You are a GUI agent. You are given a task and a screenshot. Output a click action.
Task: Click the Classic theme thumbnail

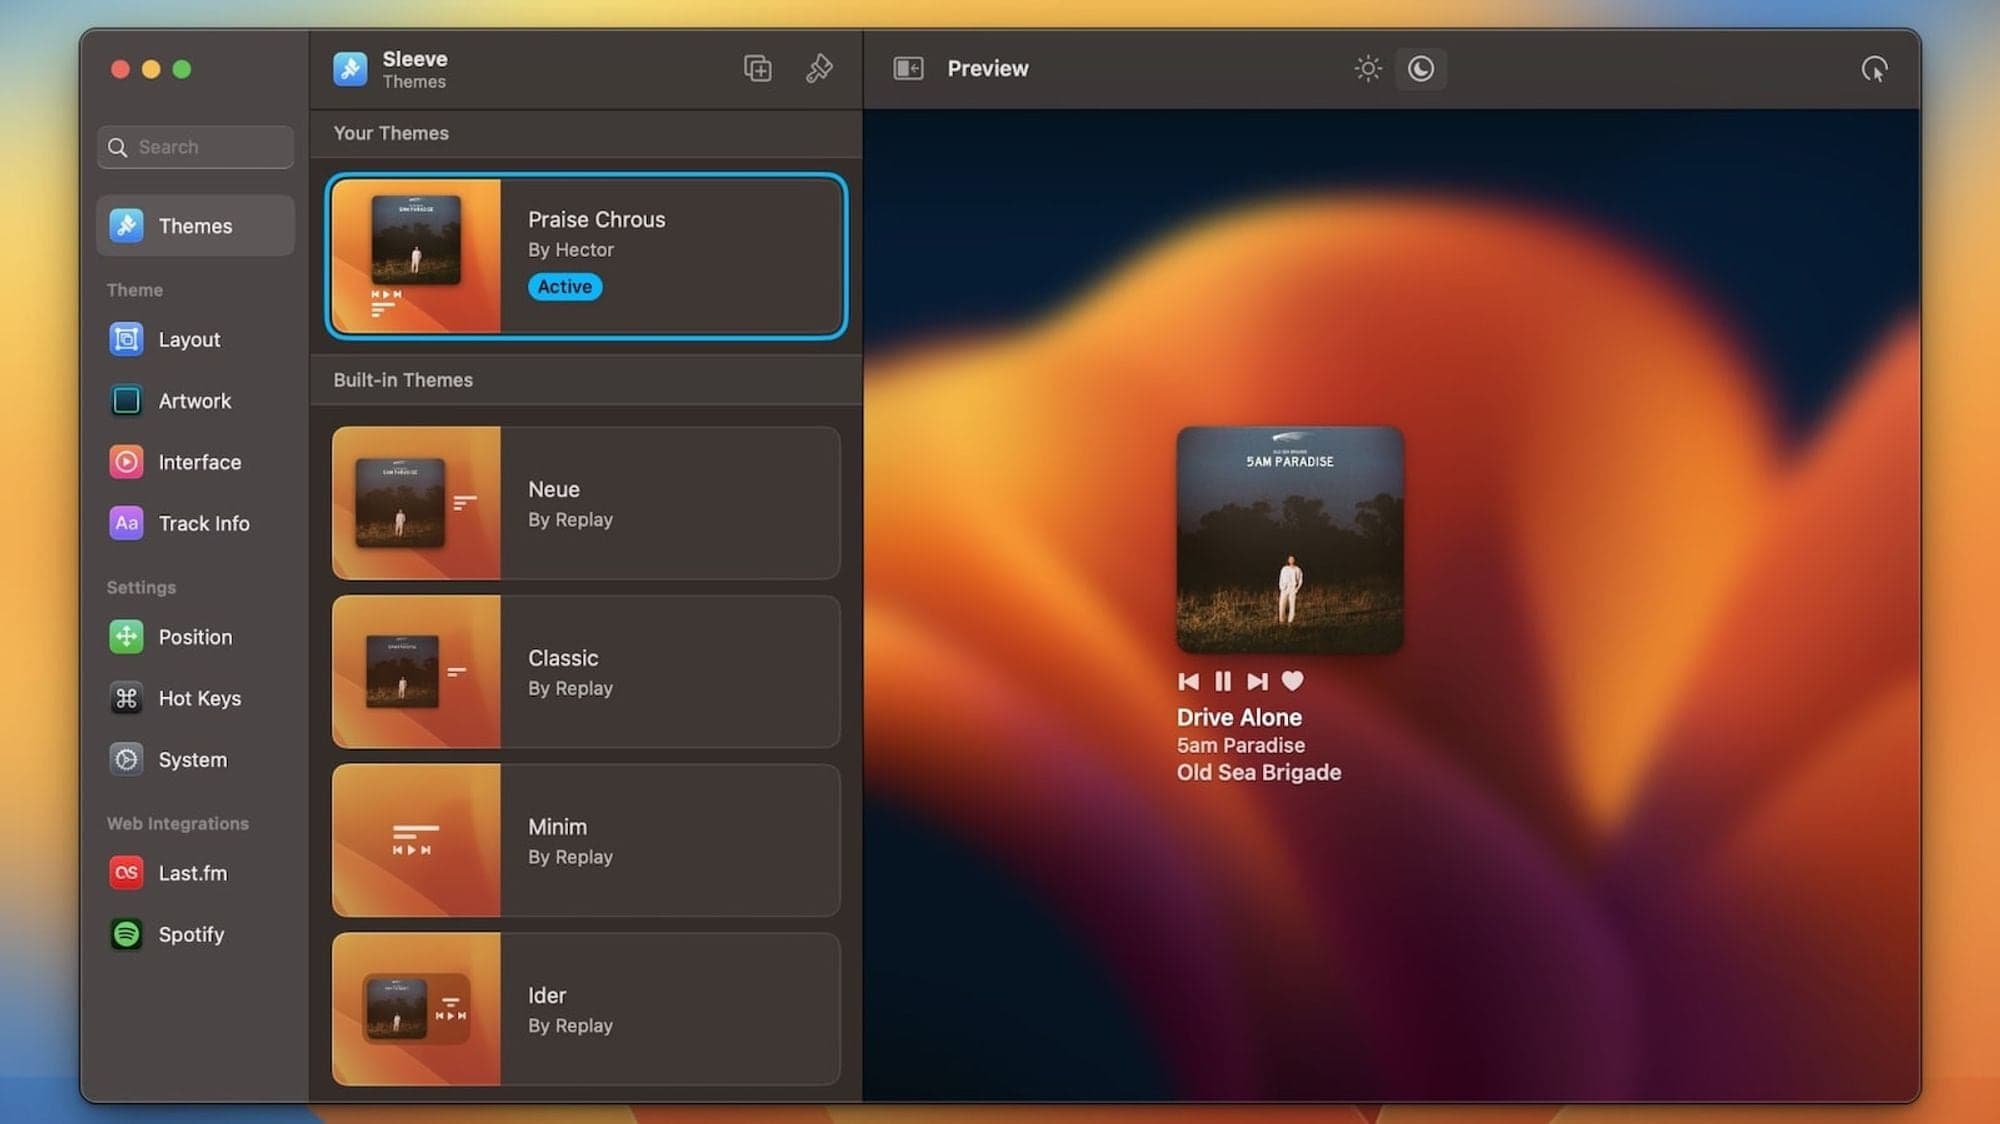click(x=416, y=672)
